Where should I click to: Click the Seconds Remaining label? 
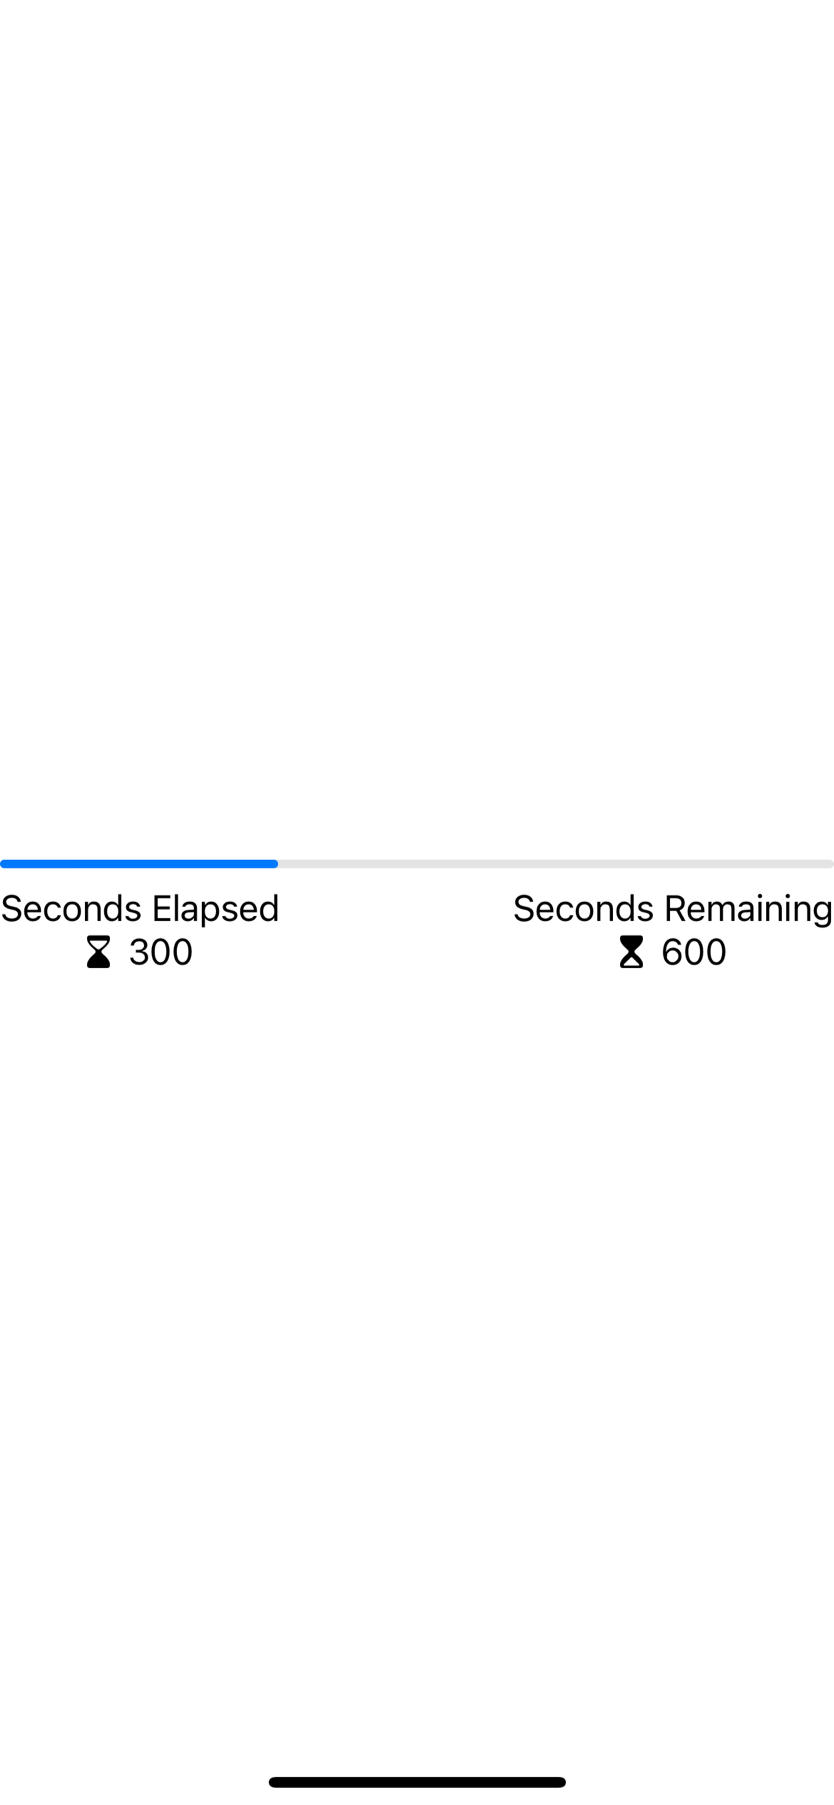(x=672, y=907)
